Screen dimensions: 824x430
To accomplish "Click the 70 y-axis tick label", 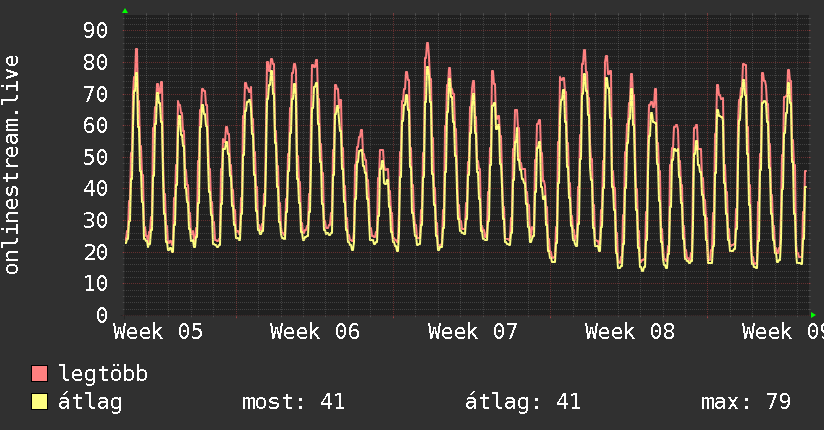I will (x=96, y=94).
